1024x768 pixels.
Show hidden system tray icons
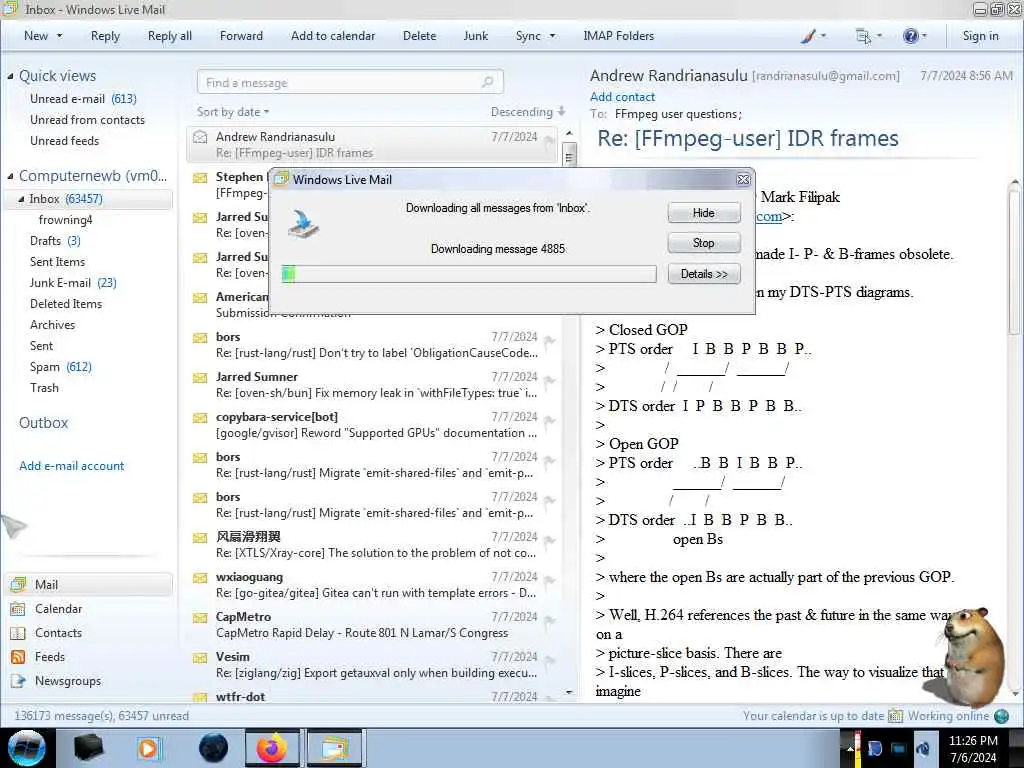850,748
